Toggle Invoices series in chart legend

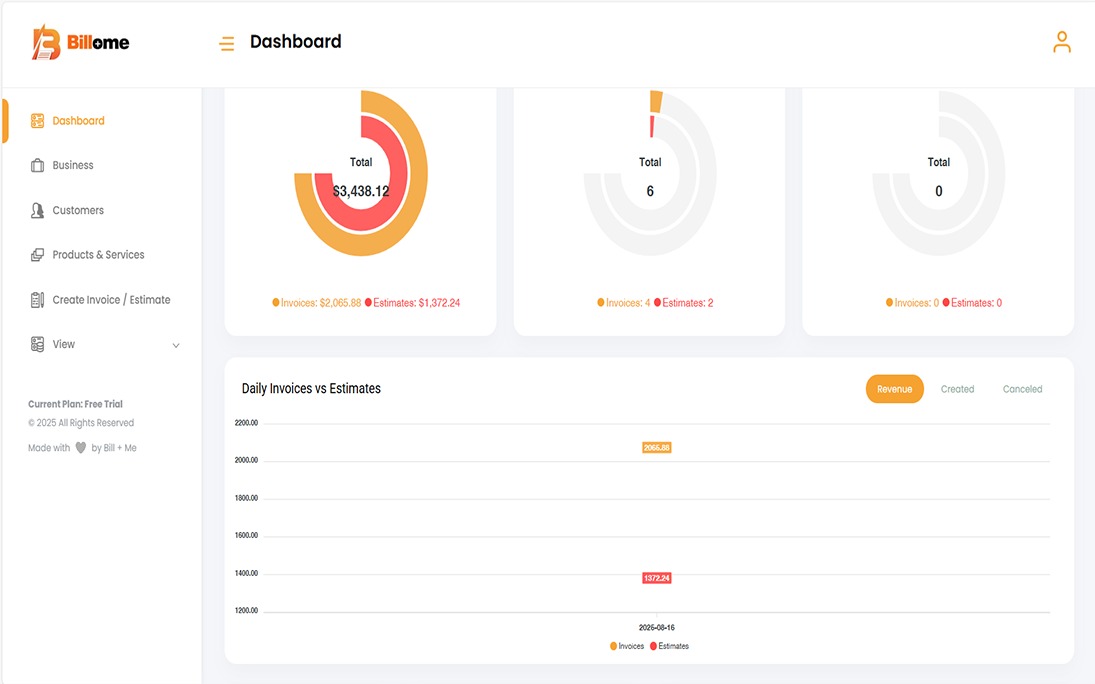tap(627, 646)
